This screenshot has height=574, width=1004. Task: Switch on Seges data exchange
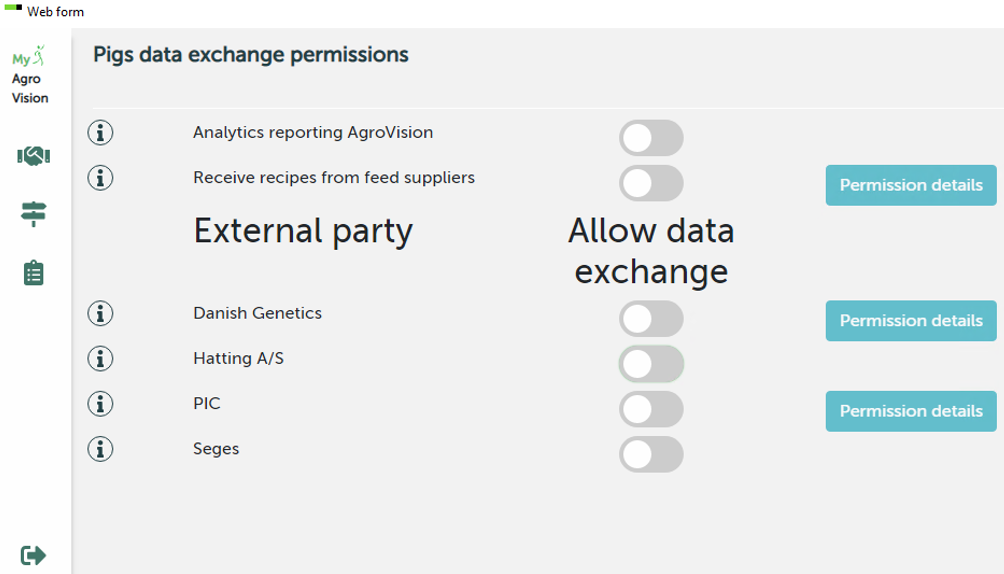[651, 454]
